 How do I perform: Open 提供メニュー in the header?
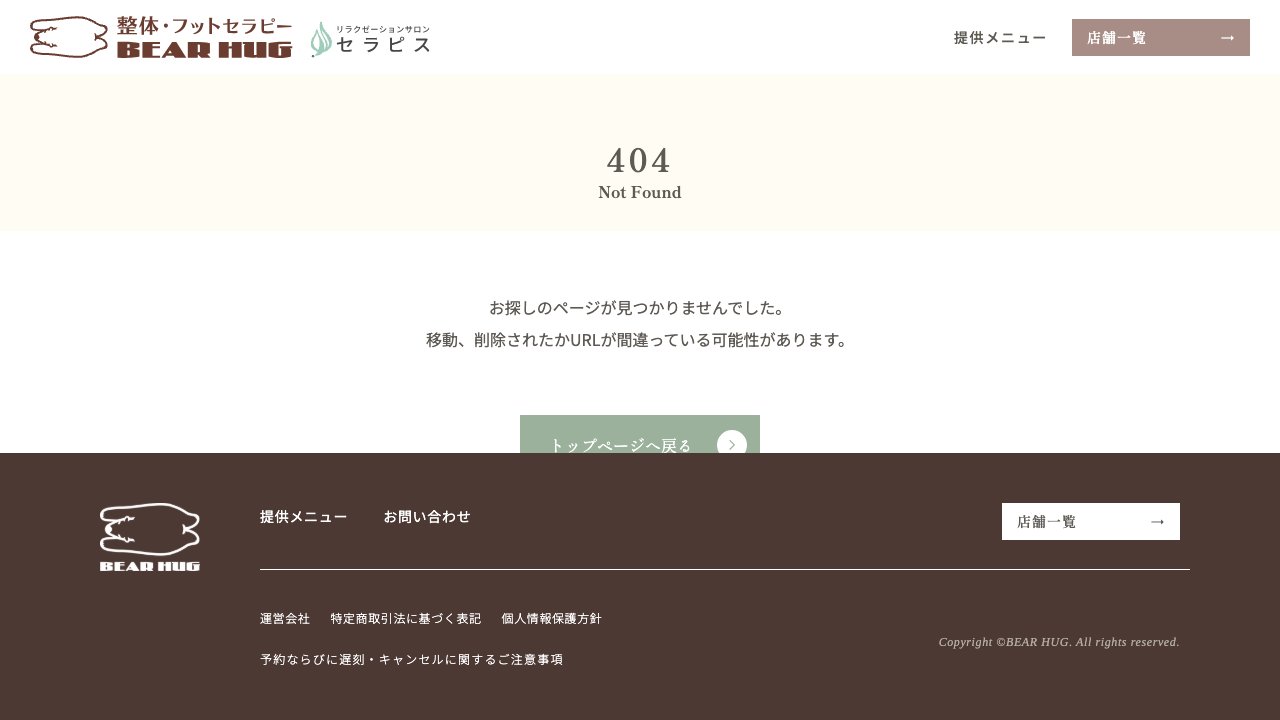click(999, 38)
